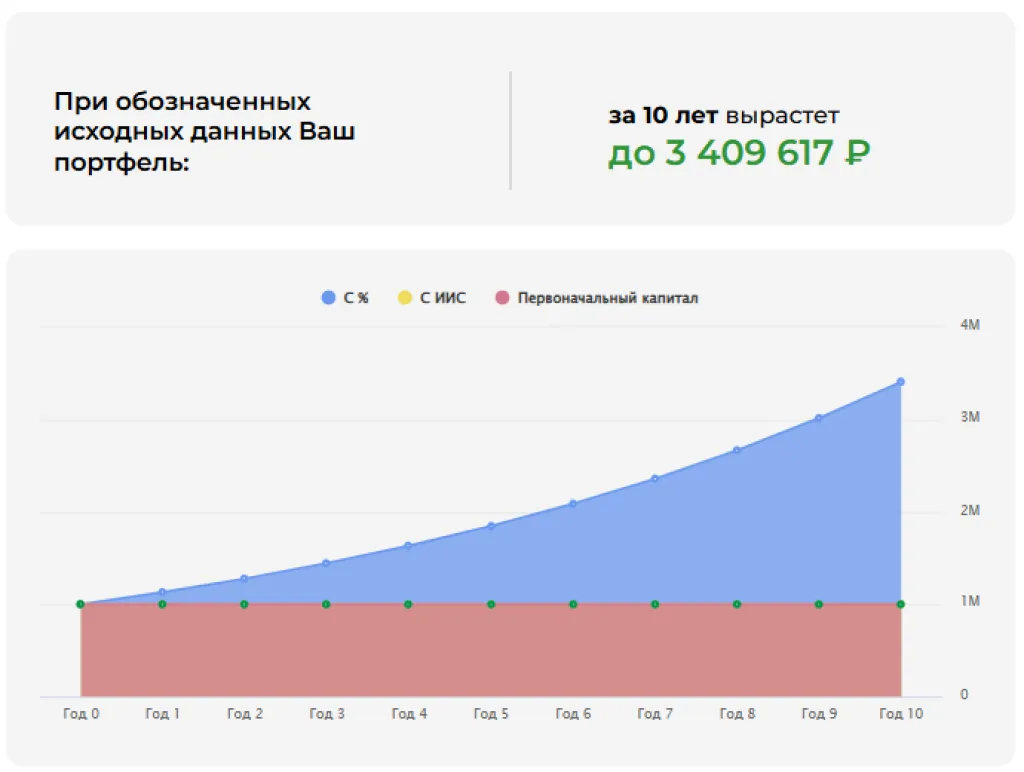Toggle the Первоначальный капитал series label

(607, 298)
